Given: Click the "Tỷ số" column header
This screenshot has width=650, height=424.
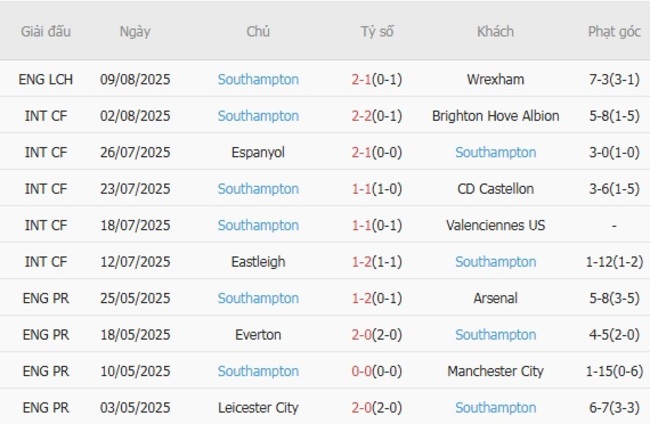Looking at the screenshot, I should pos(377,31).
